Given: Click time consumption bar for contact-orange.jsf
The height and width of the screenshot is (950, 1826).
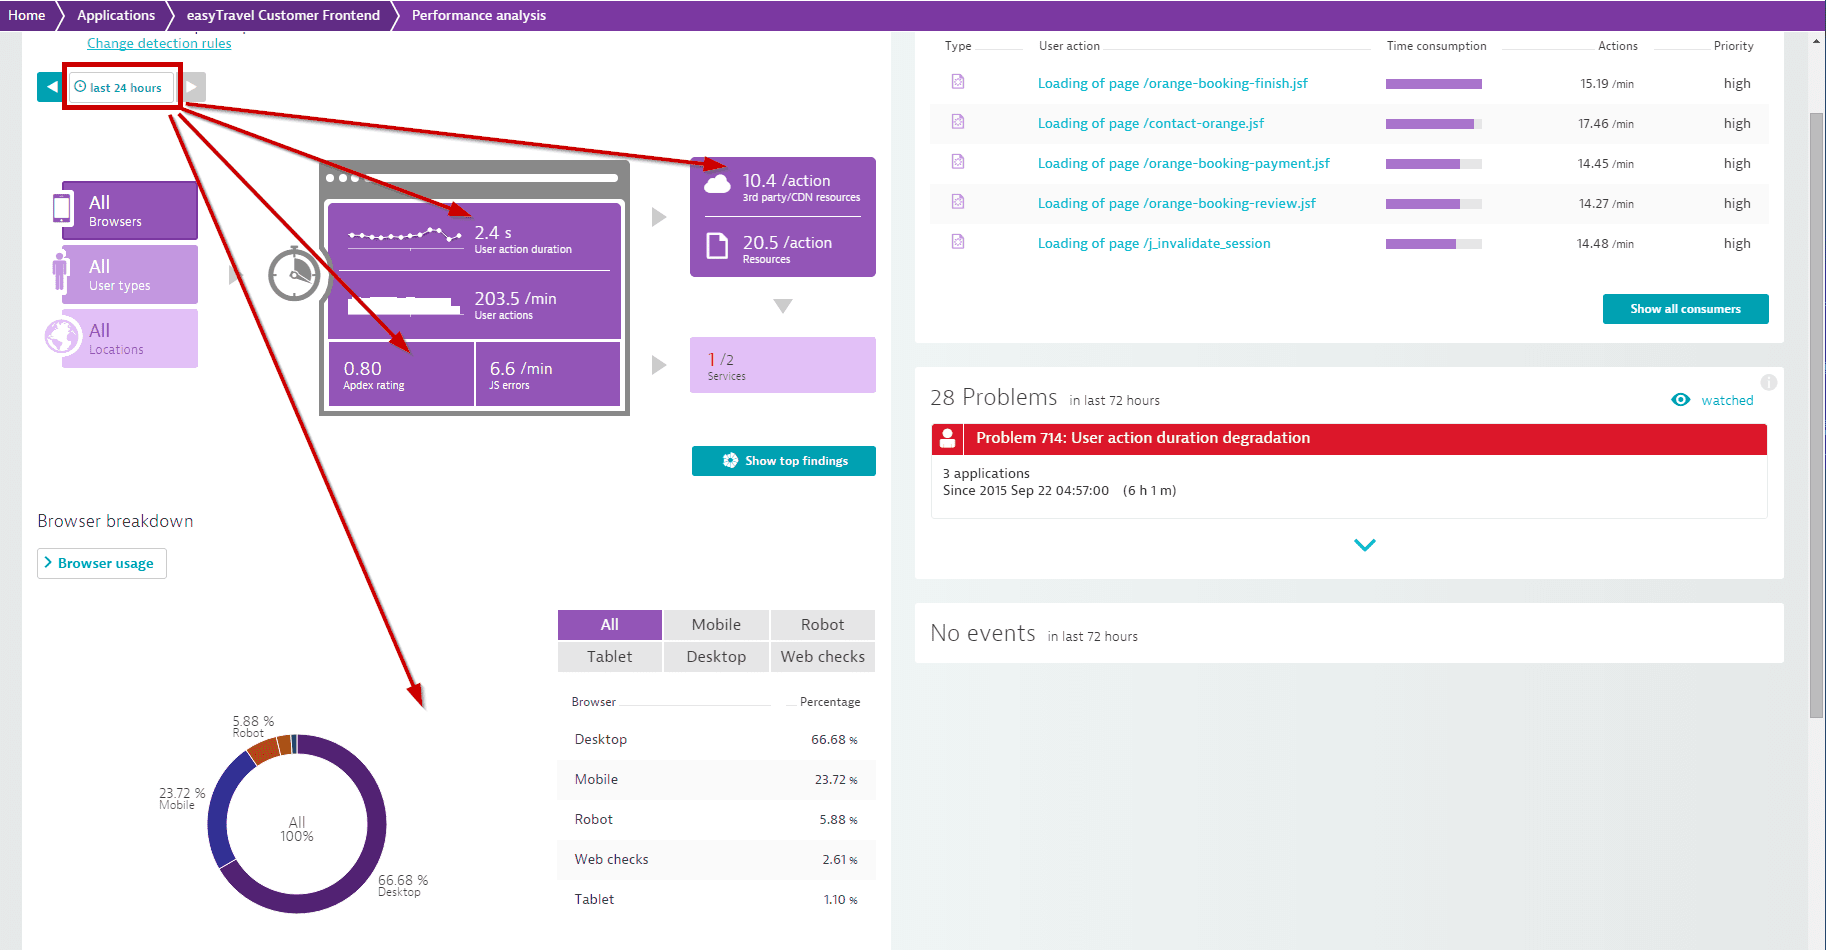Looking at the screenshot, I should click(1434, 124).
